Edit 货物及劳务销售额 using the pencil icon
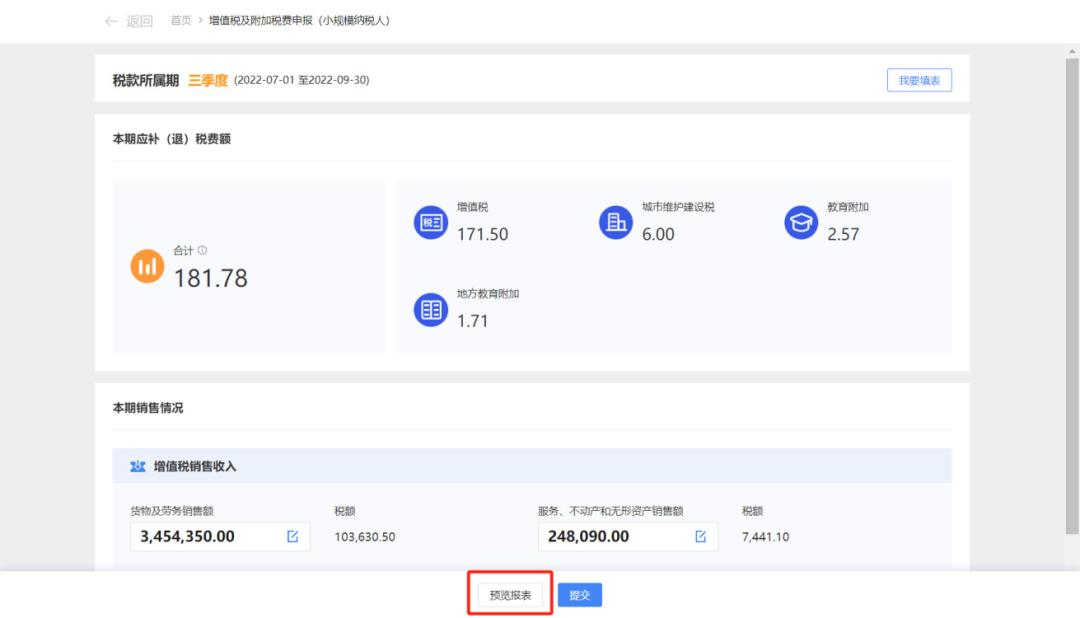This screenshot has width=1080, height=618. [293, 537]
